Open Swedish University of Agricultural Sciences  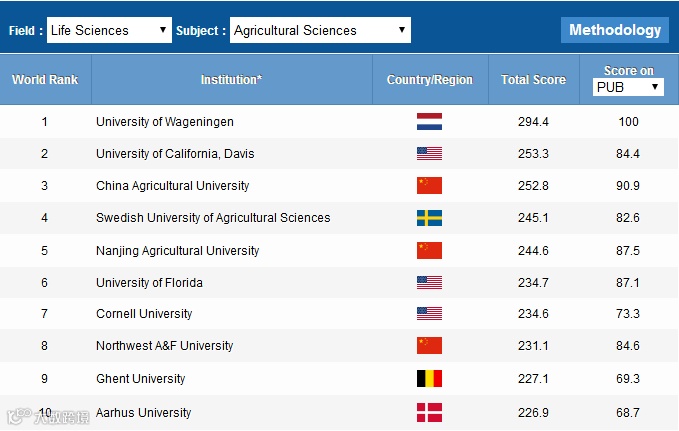click(213, 218)
